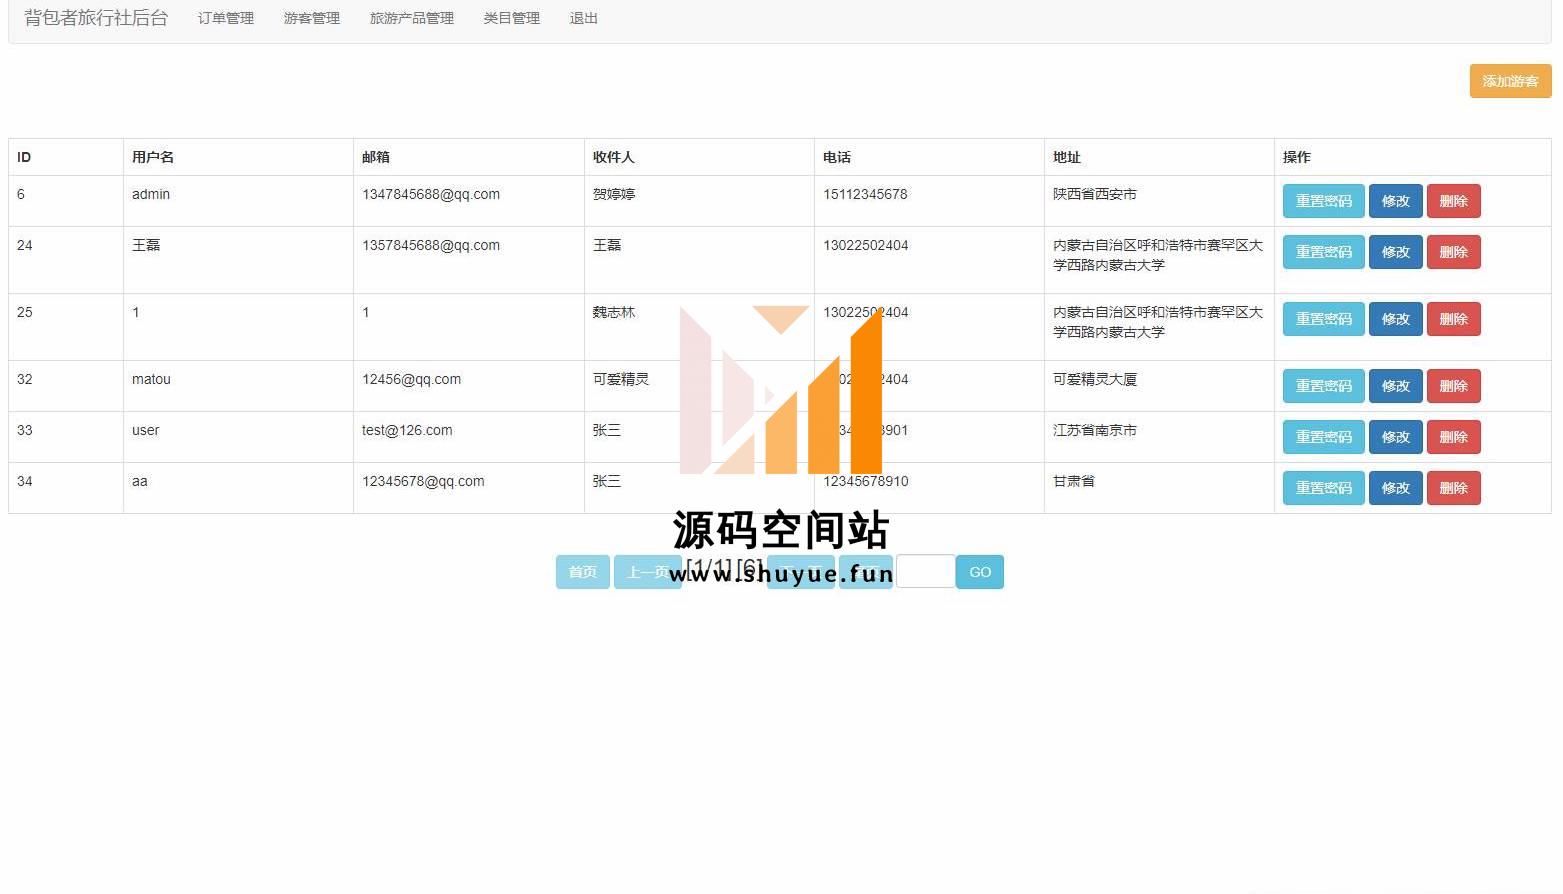The width and height of the screenshot is (1563, 894).
Task: Click the page number input field
Action: pyautogui.click(x=925, y=572)
